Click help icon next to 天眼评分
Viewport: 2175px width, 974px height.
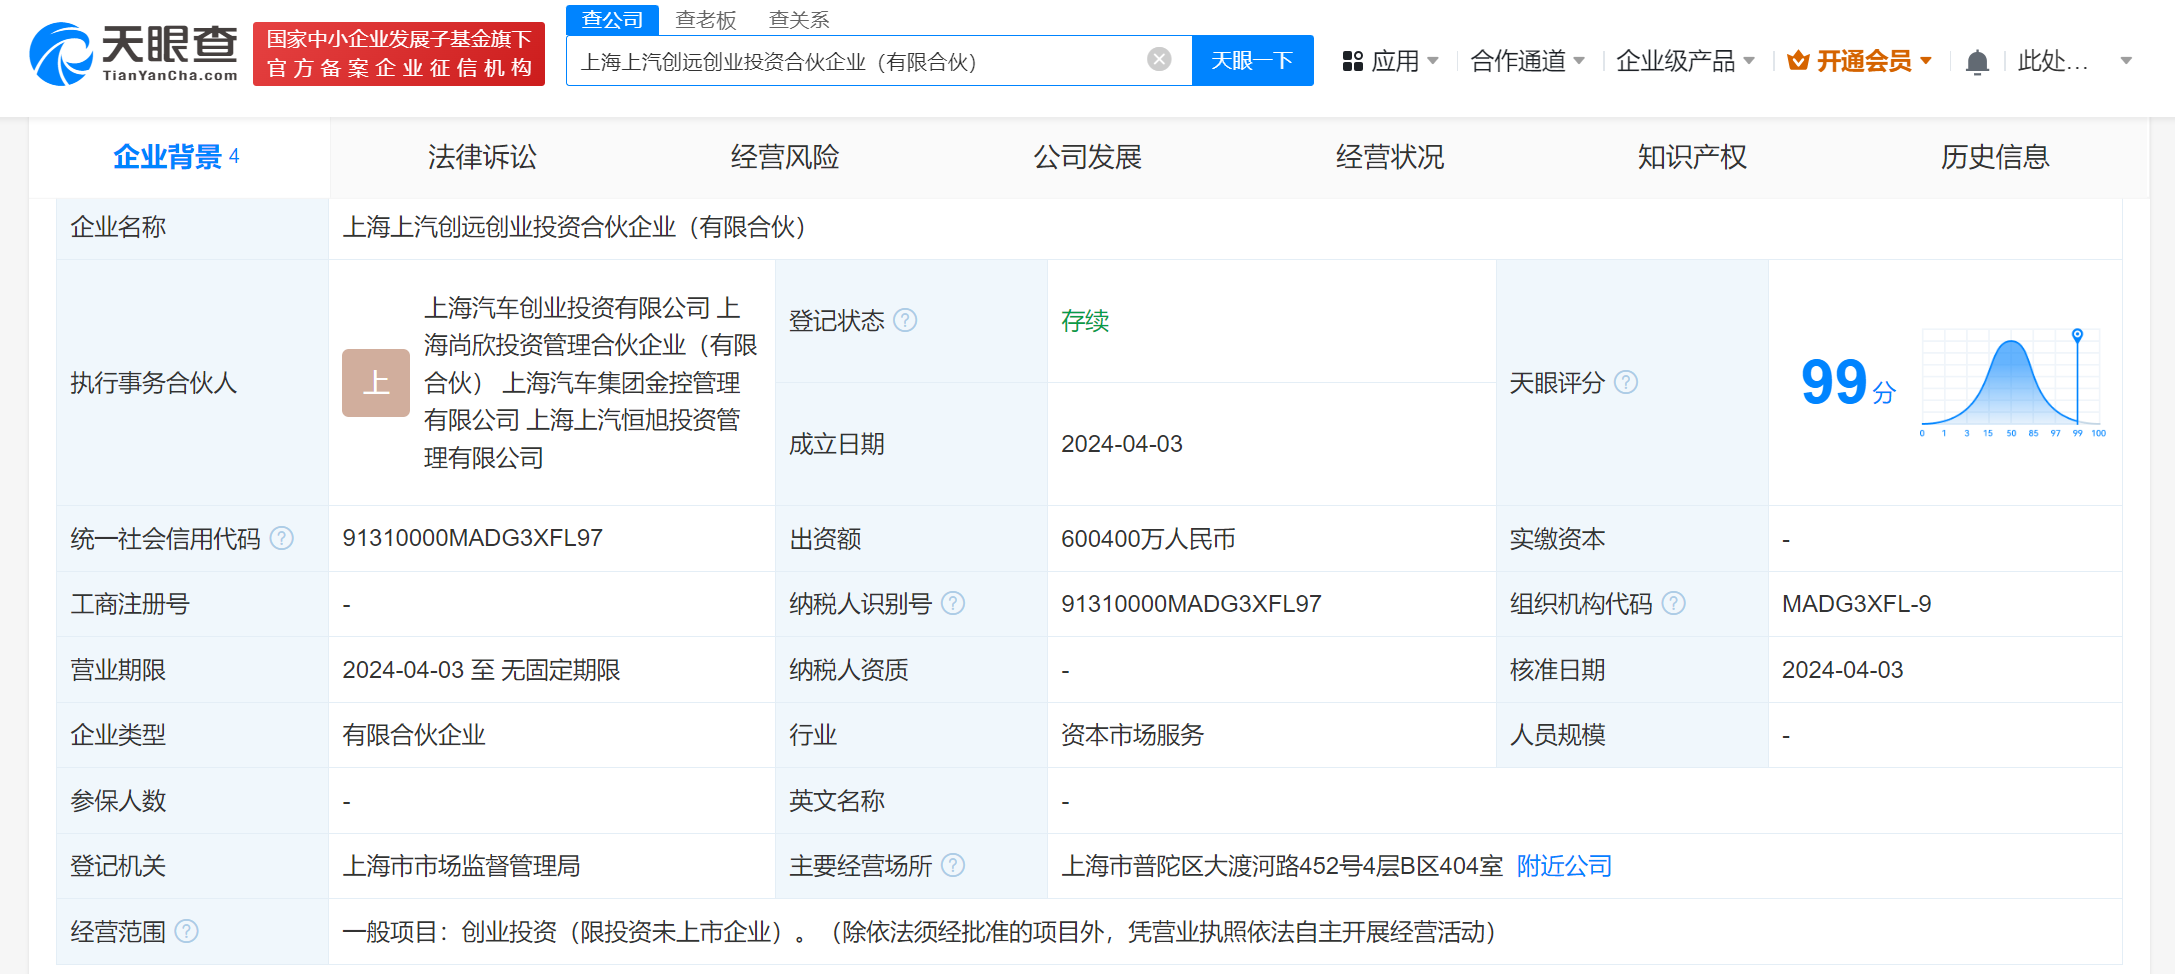tap(1626, 382)
